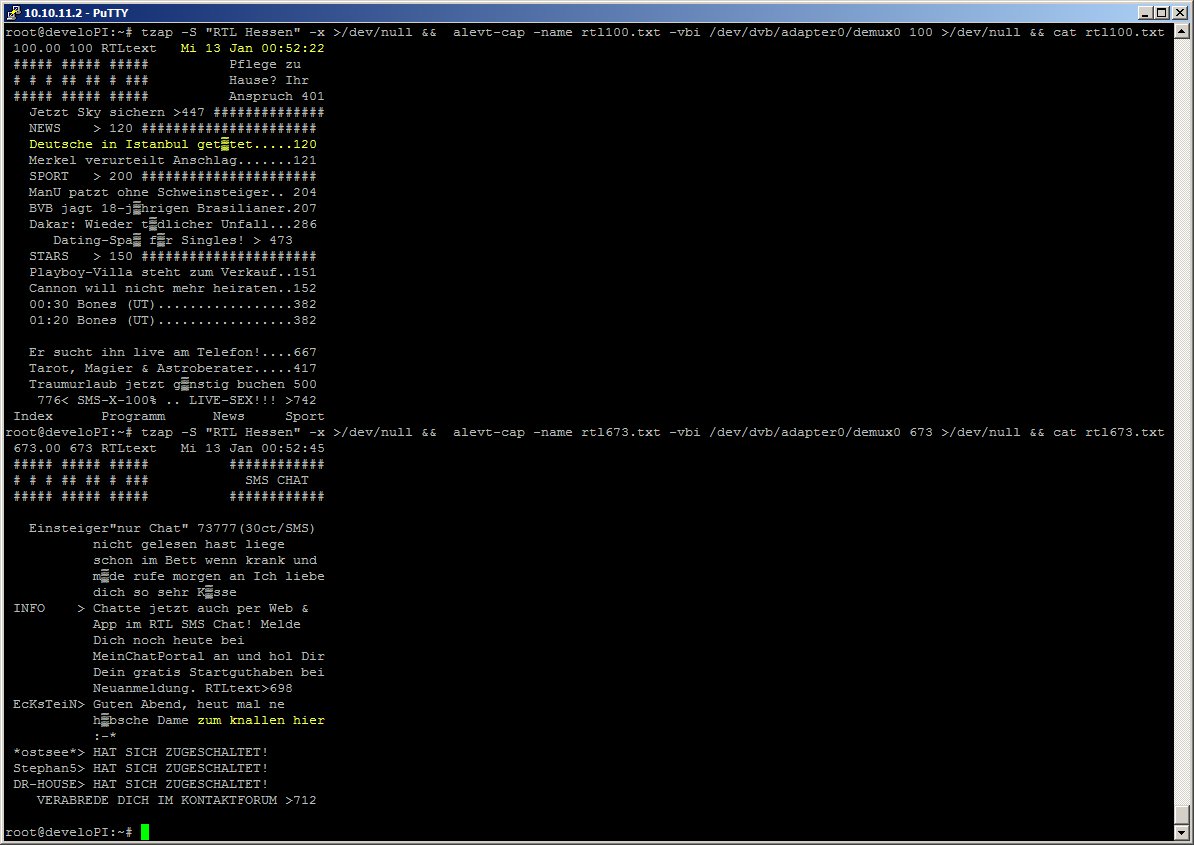This screenshot has width=1194, height=845.
Task: Click the 'DR-HOUSE>' username line
Action: tap(141, 783)
